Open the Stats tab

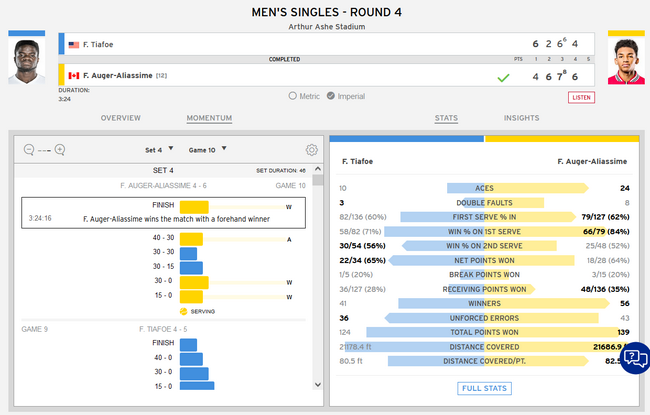pyautogui.click(x=446, y=118)
